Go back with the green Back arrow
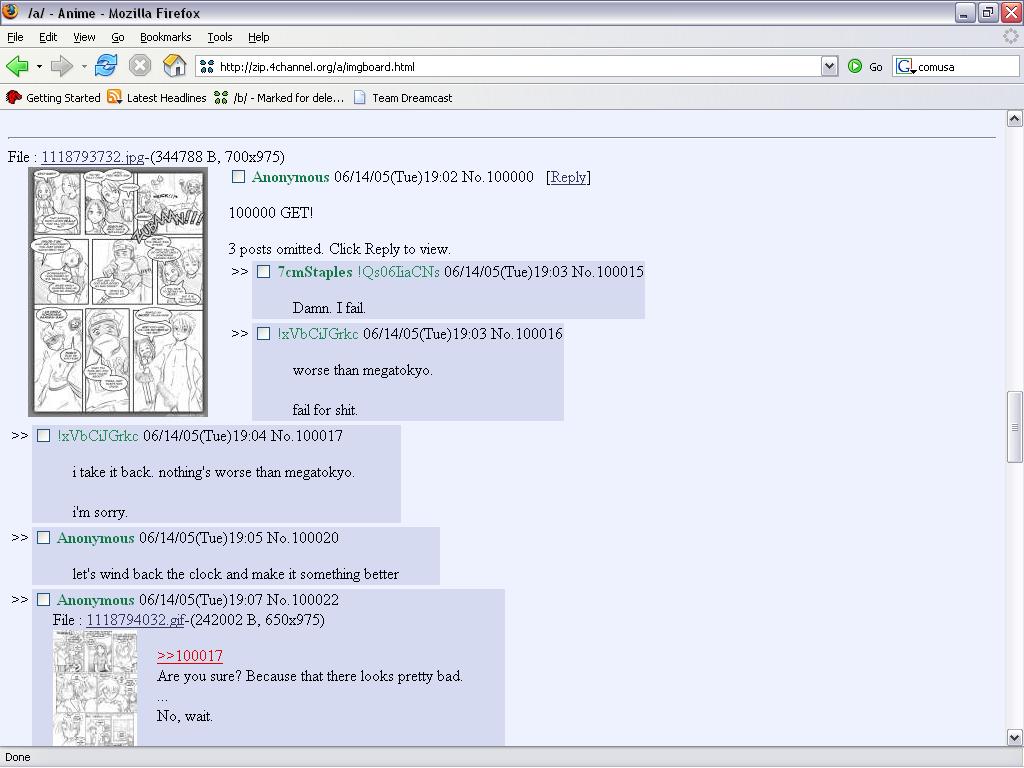The image size is (1024, 768). coord(17,66)
